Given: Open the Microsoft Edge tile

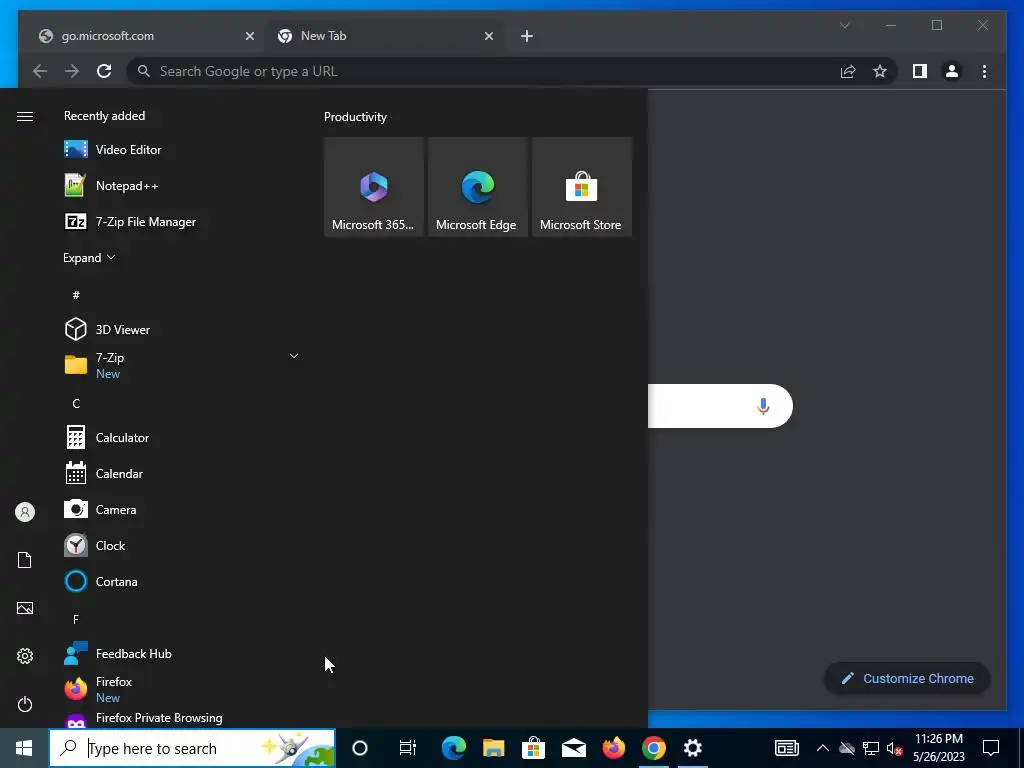Looking at the screenshot, I should [x=477, y=187].
